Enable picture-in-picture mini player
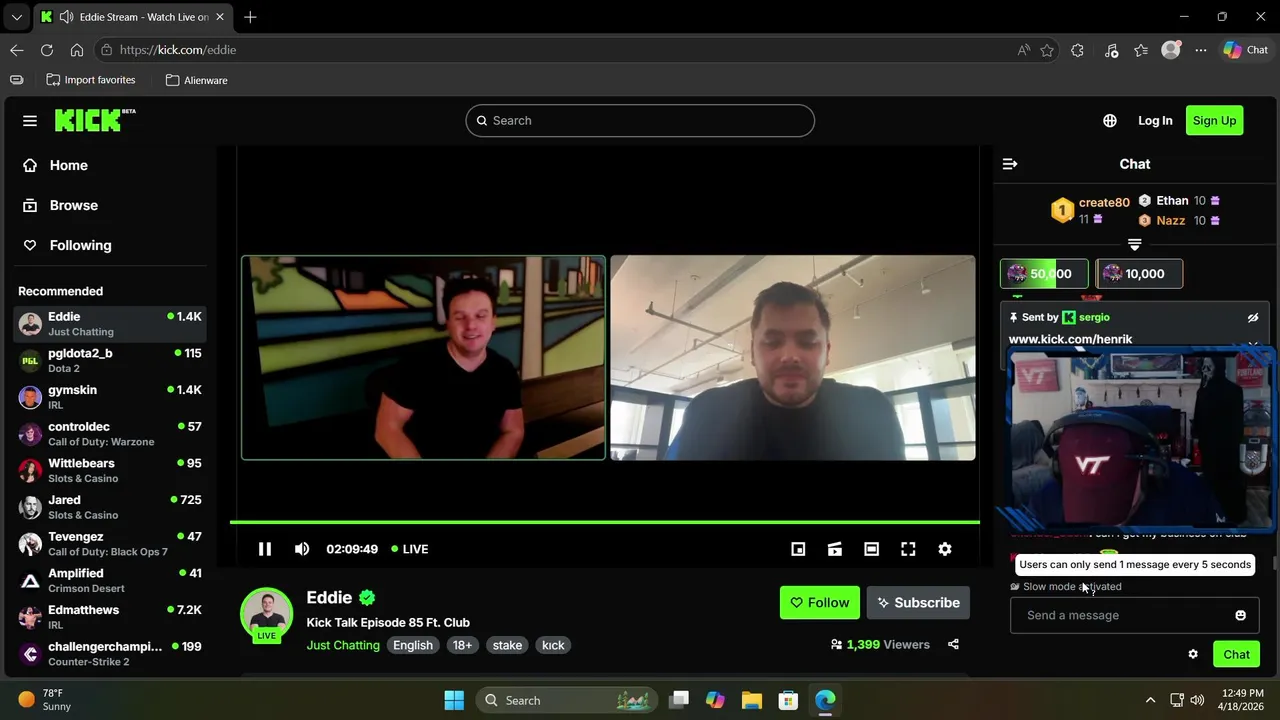1280x720 pixels. [x=798, y=549]
